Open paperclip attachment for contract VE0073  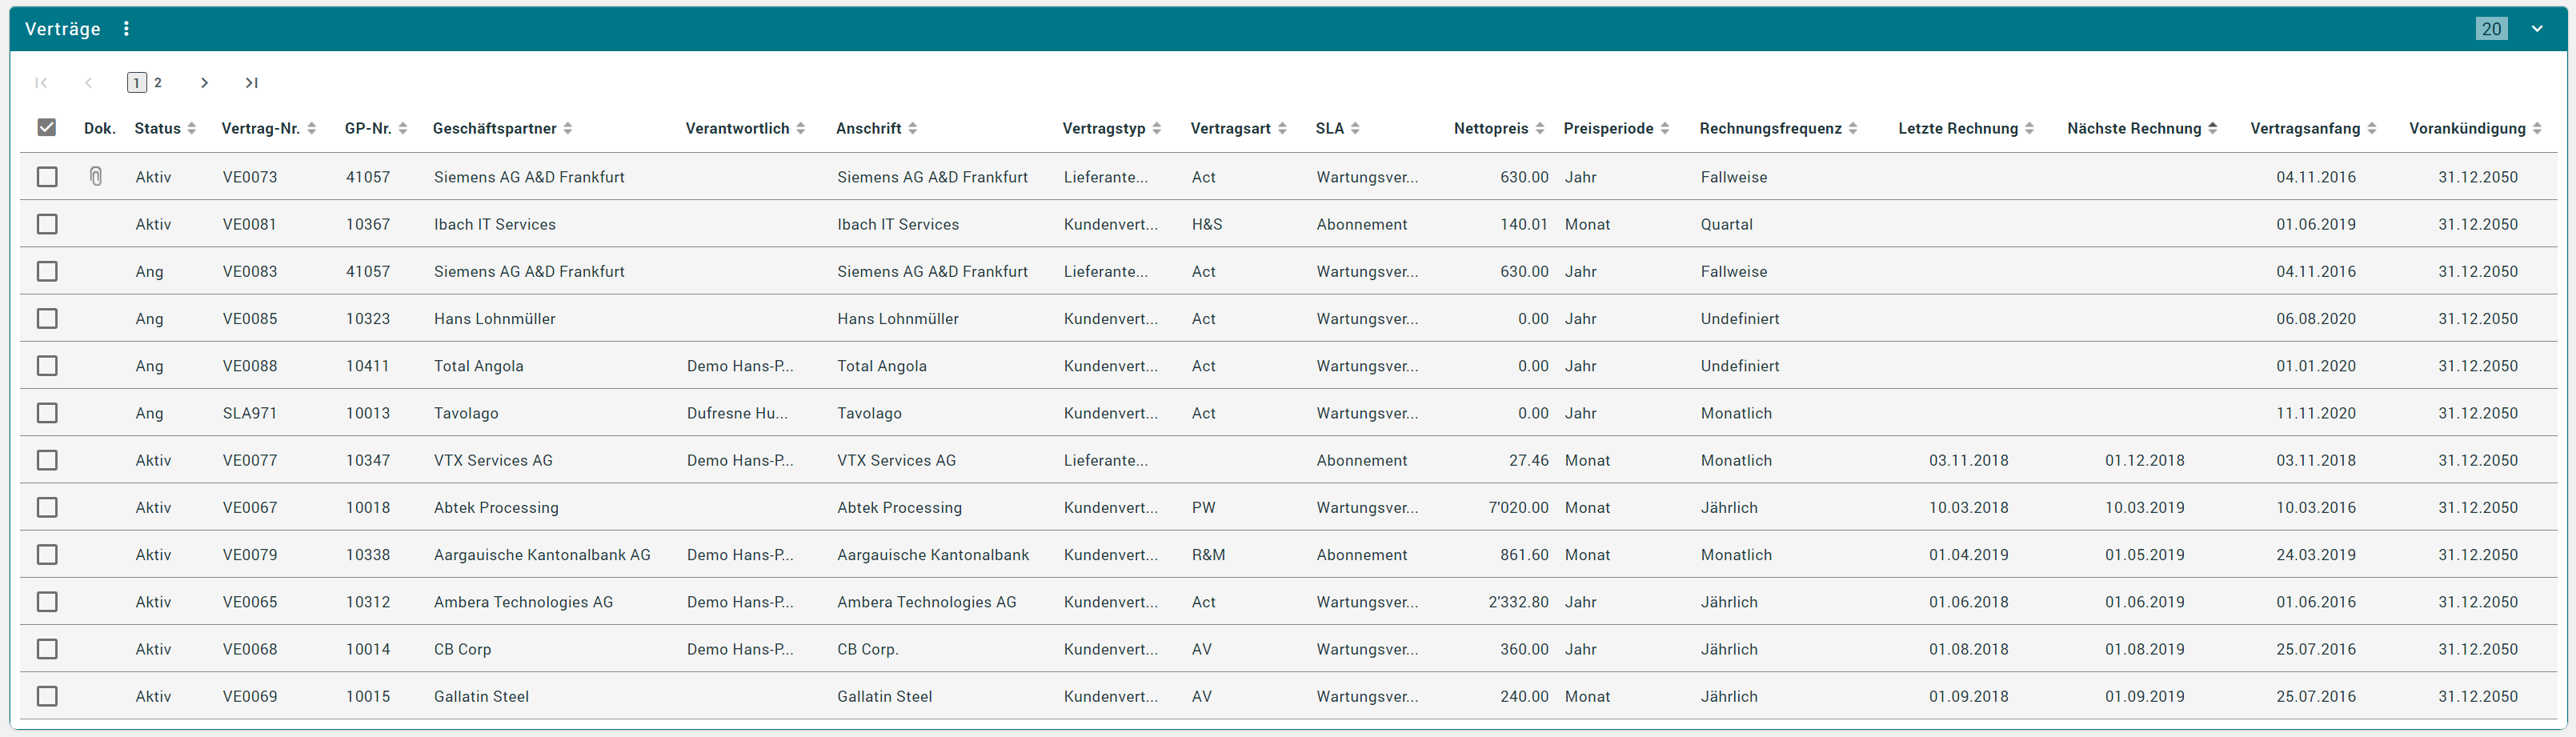[96, 177]
